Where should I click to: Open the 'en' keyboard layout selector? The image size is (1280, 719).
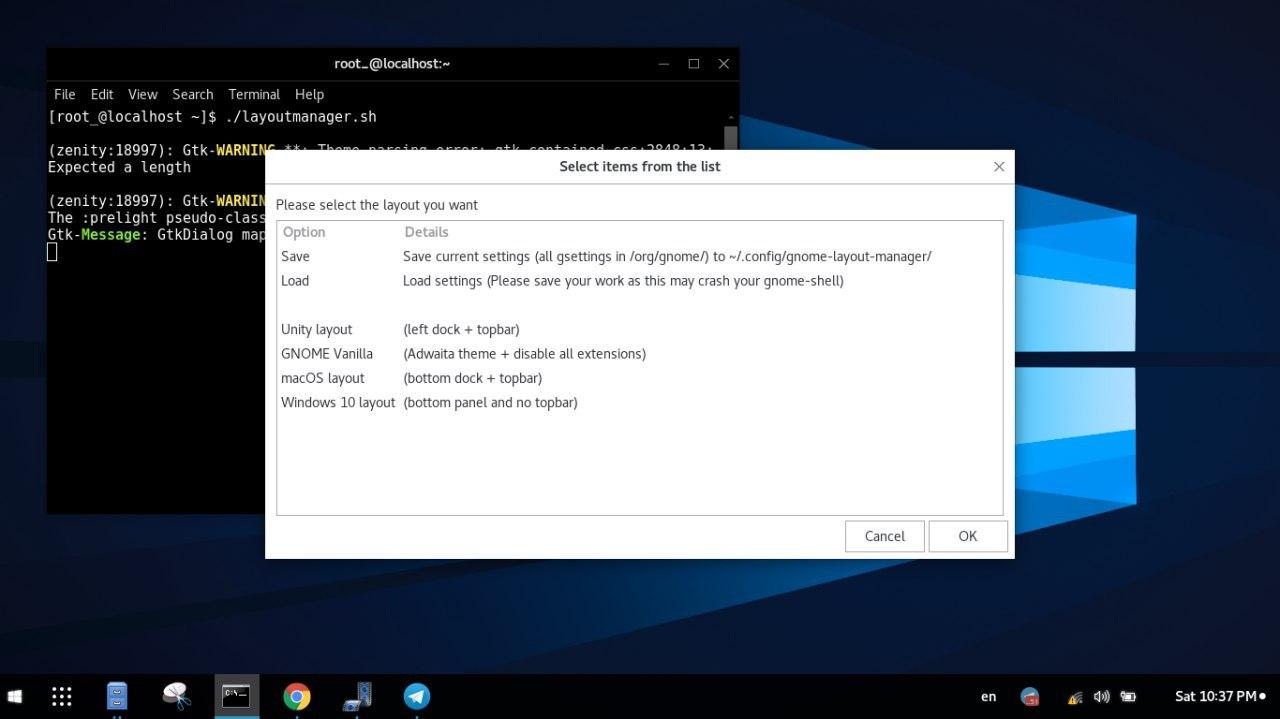coord(988,697)
